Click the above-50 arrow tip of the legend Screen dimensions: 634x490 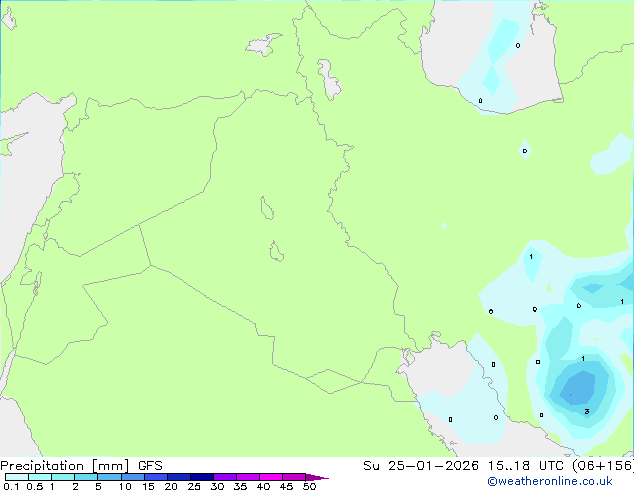point(317,477)
